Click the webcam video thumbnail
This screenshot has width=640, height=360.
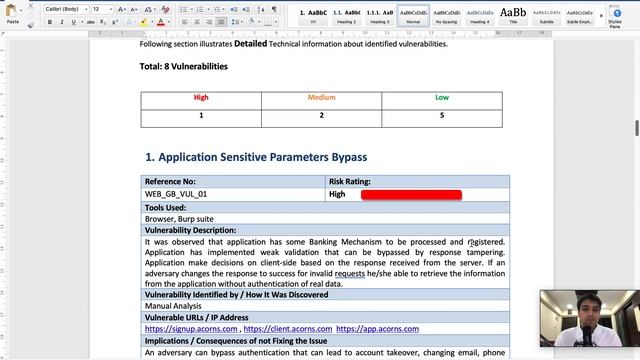(x=589, y=318)
